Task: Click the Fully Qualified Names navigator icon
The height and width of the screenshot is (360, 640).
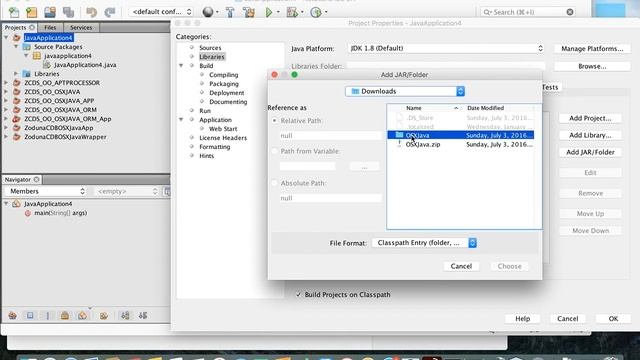Action: [104, 316]
